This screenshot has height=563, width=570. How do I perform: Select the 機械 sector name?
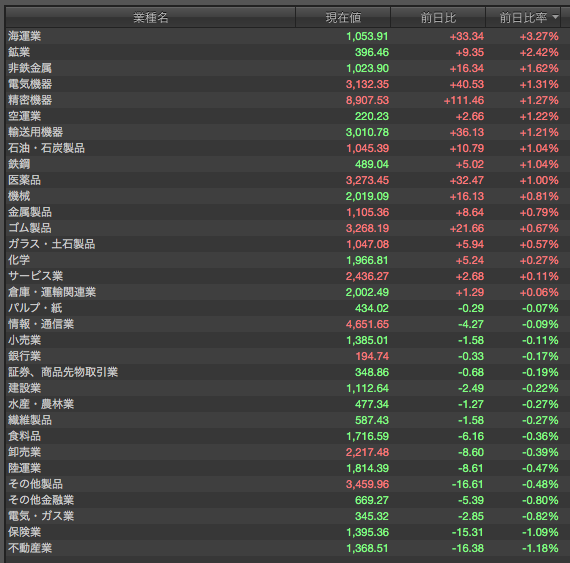(x=19, y=196)
